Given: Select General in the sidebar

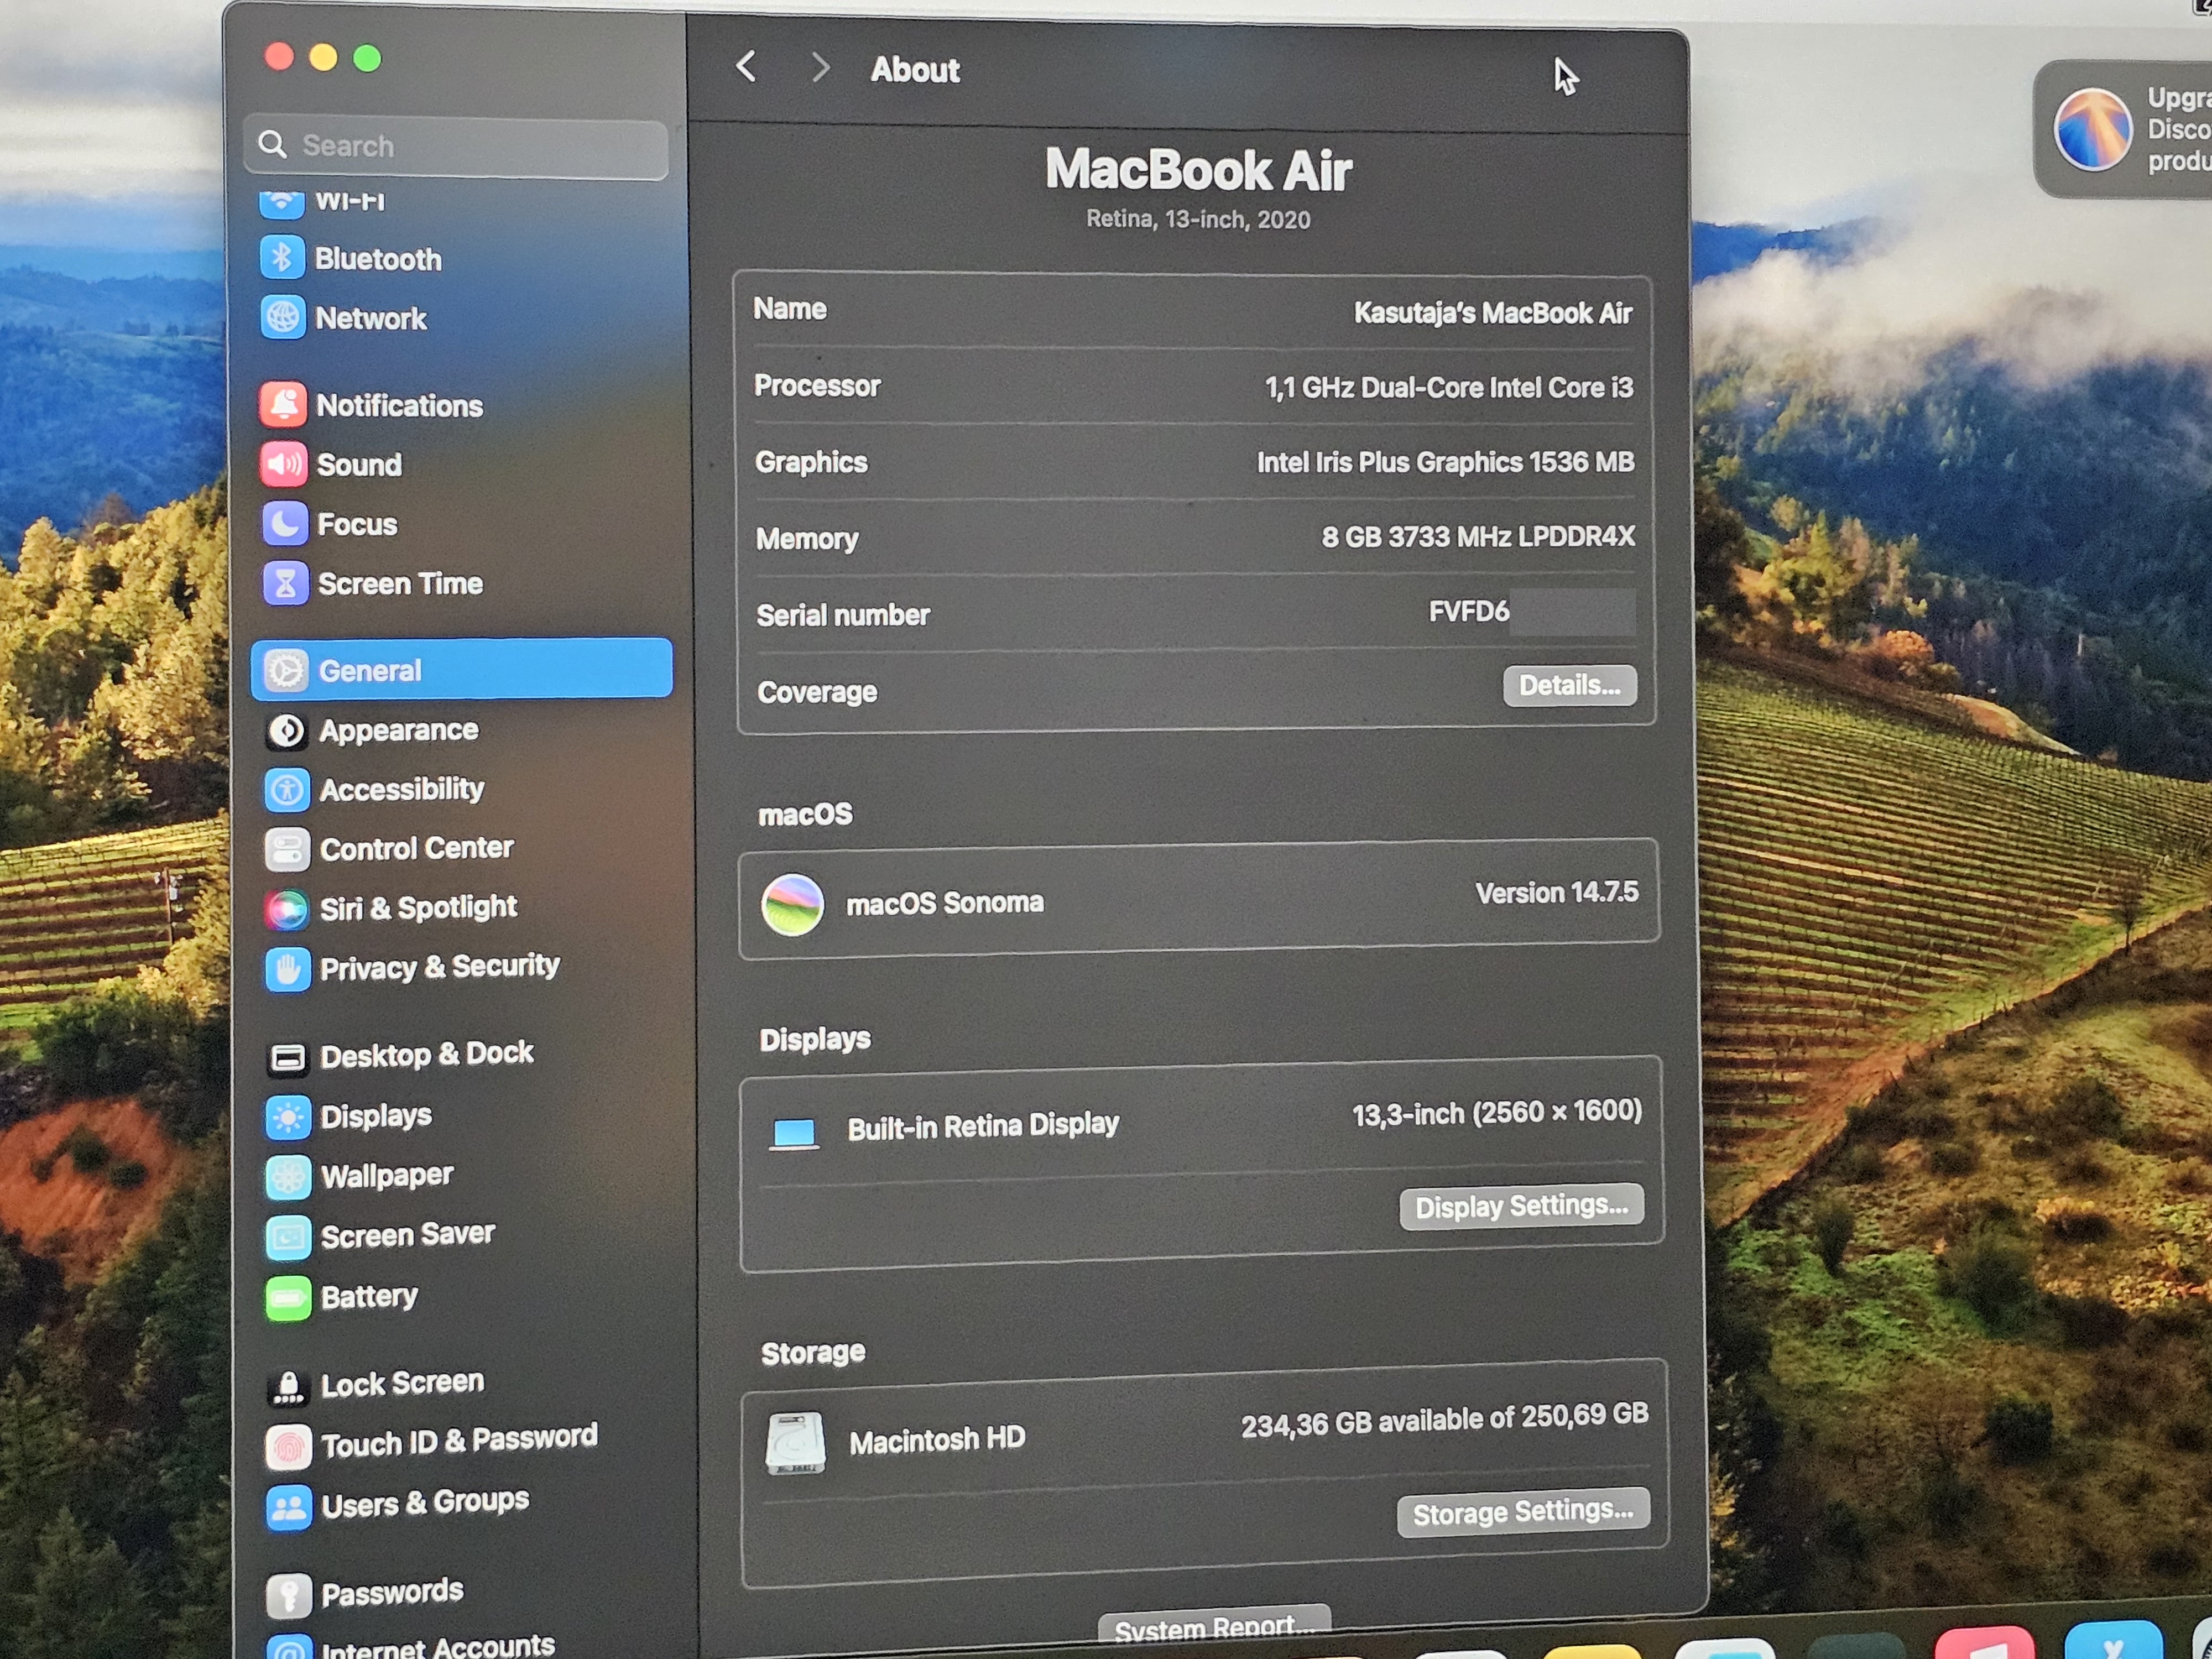Looking at the screenshot, I should (462, 669).
